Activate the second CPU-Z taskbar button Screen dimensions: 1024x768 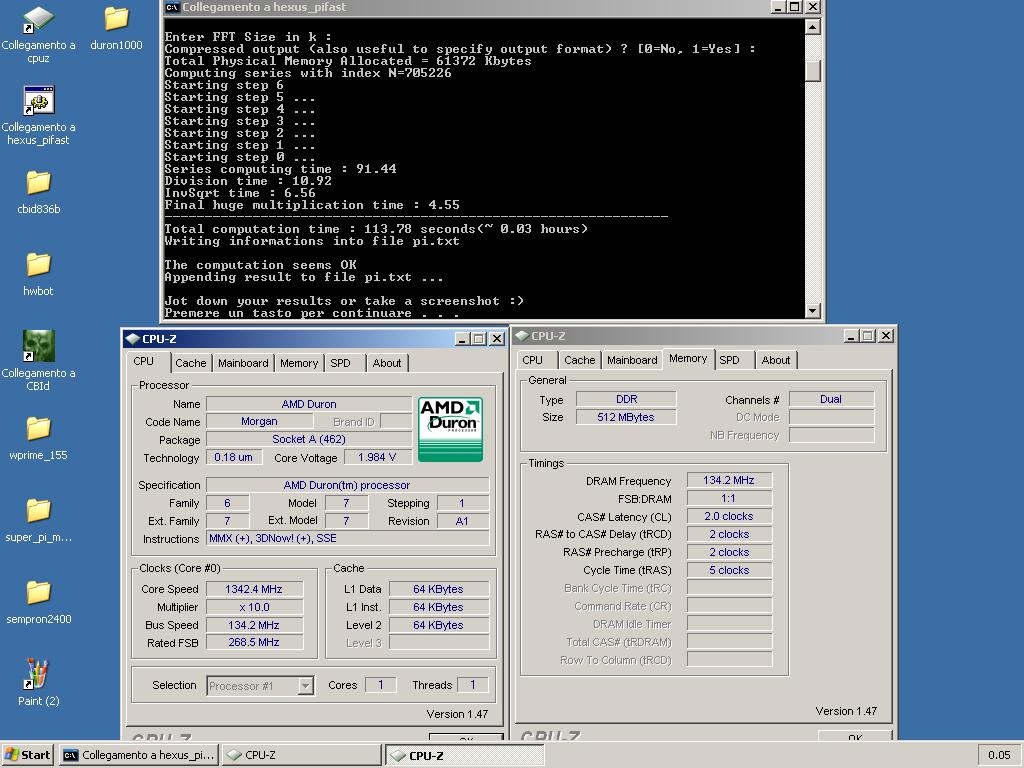click(464, 755)
